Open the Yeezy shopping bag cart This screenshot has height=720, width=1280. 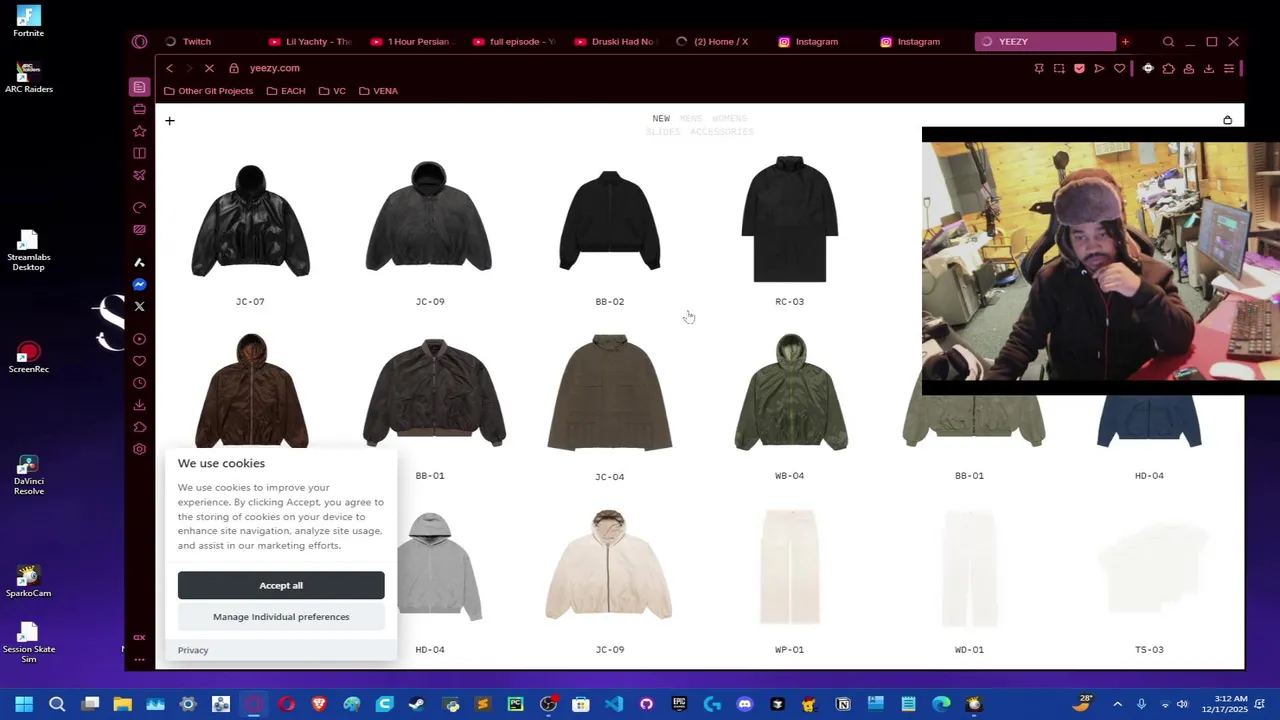pyautogui.click(x=1227, y=120)
